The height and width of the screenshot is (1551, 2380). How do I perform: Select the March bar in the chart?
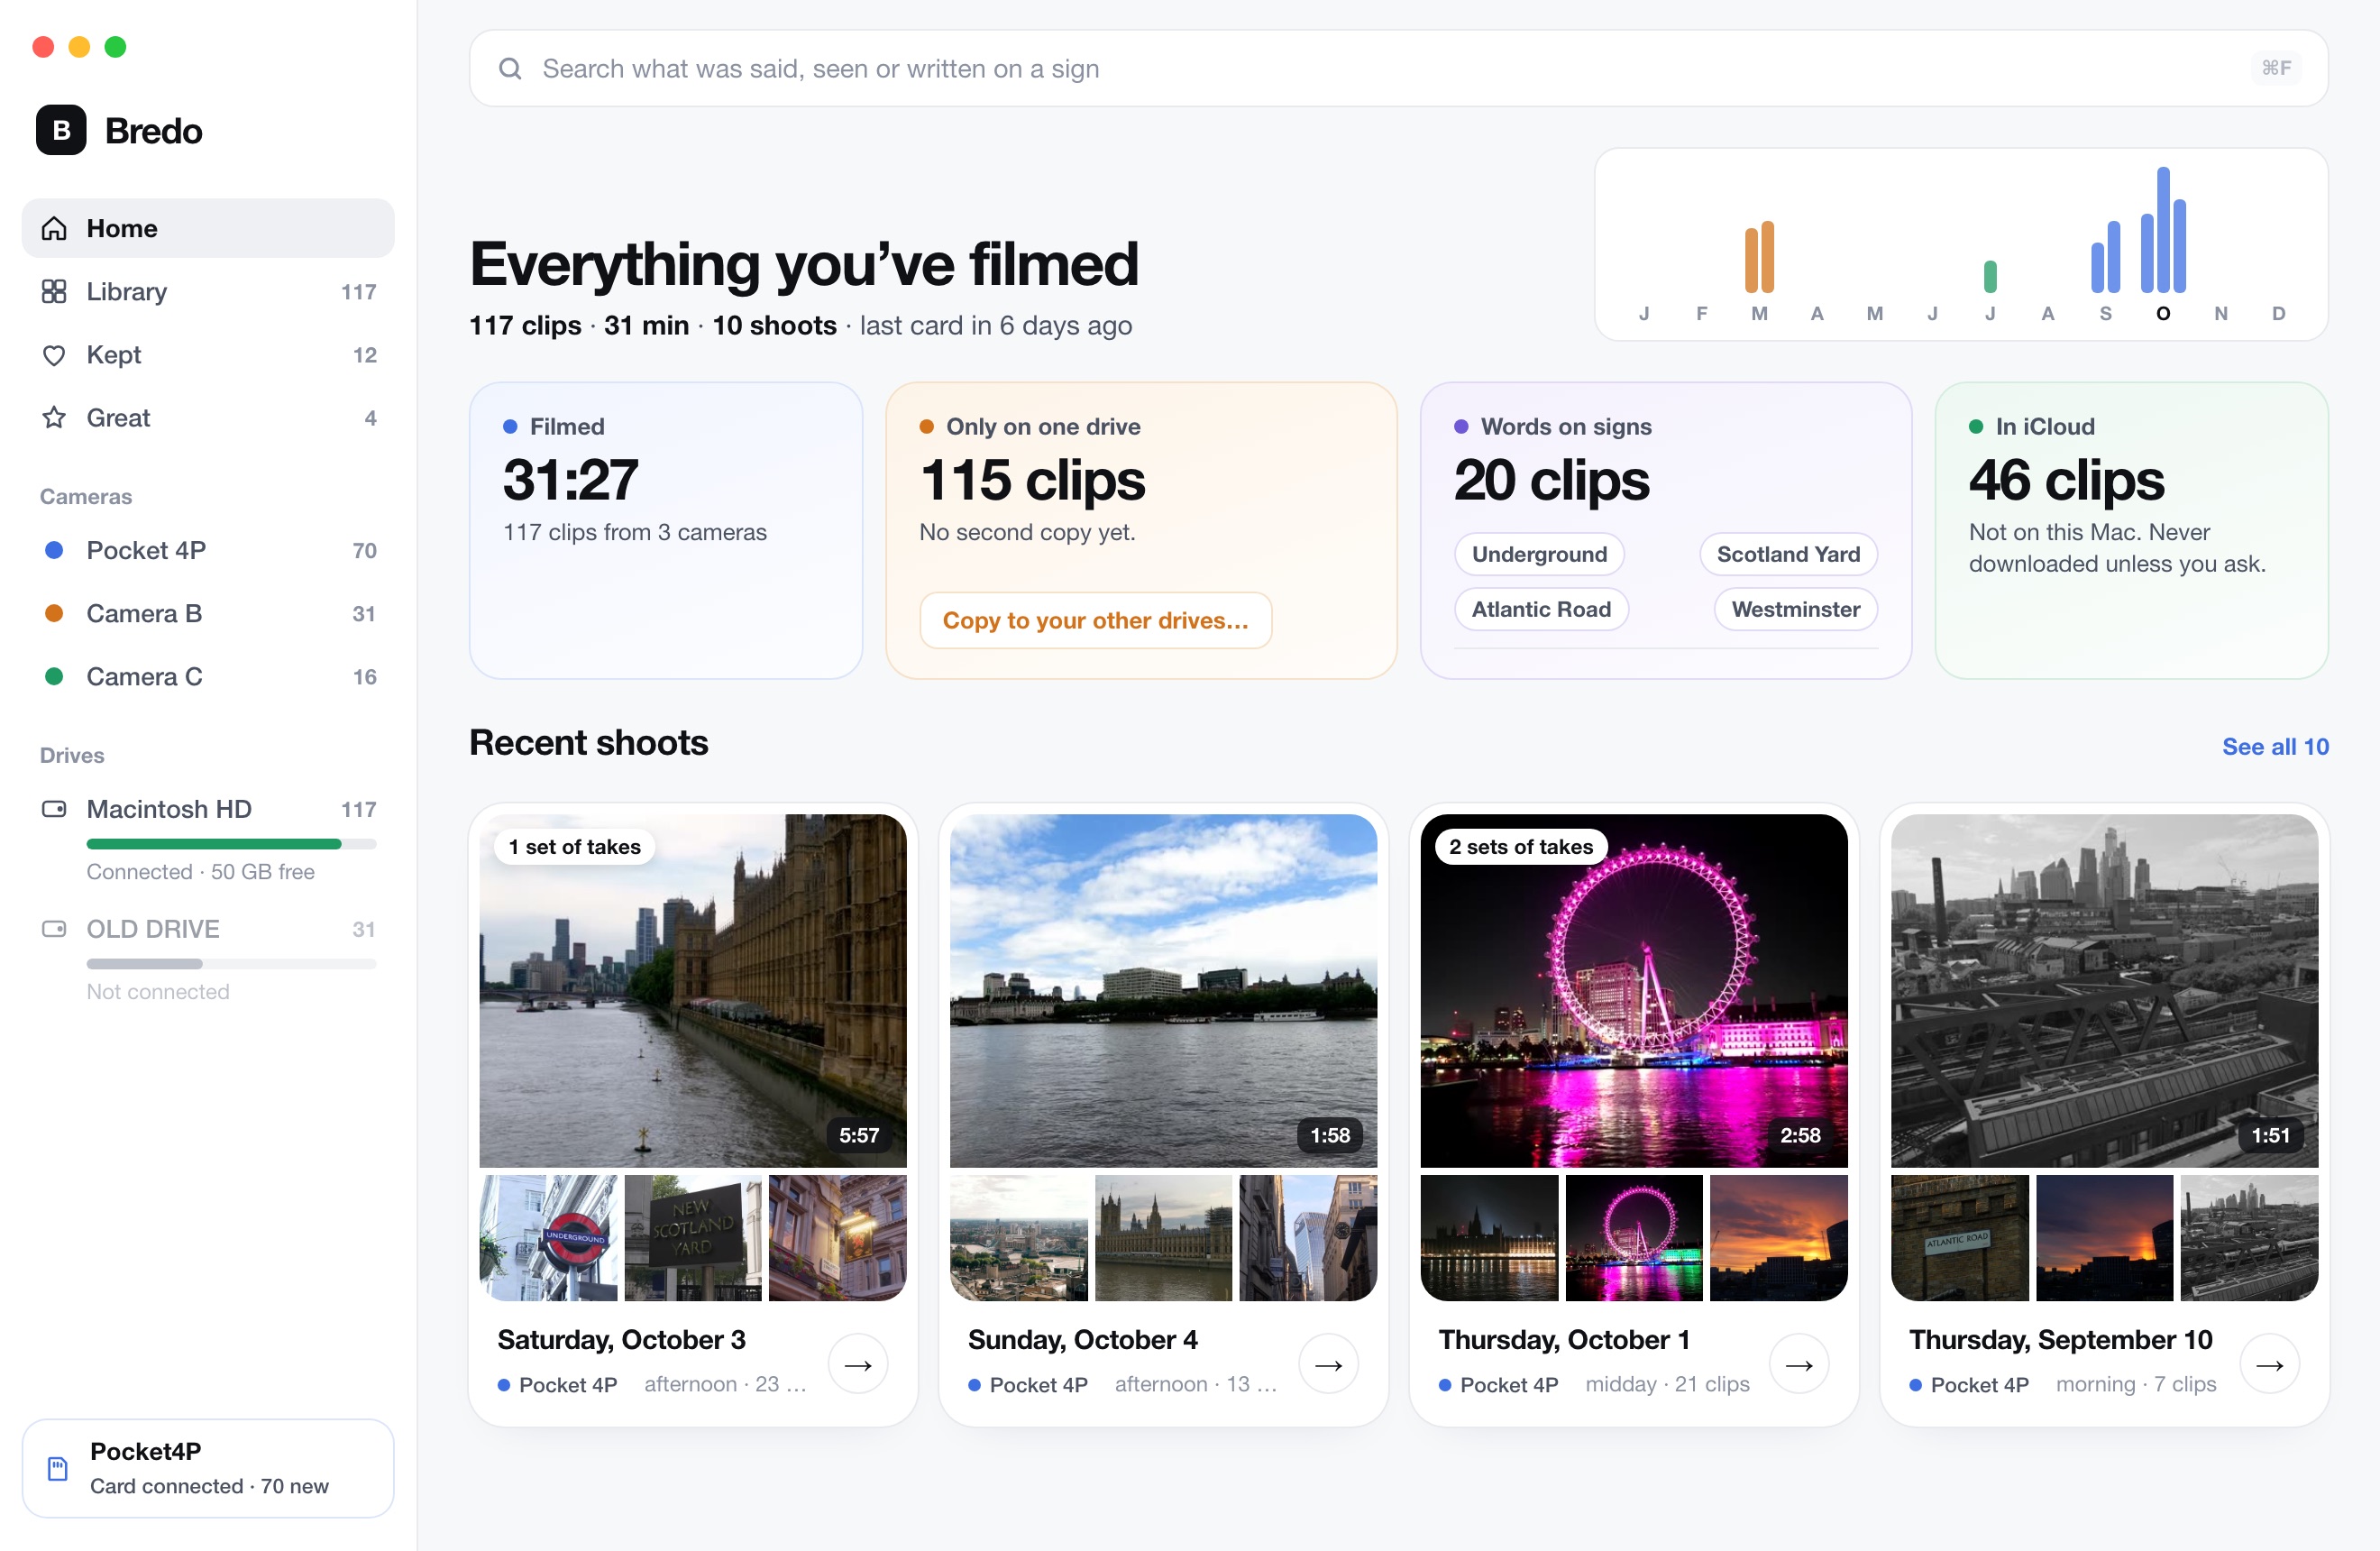click(x=1759, y=256)
